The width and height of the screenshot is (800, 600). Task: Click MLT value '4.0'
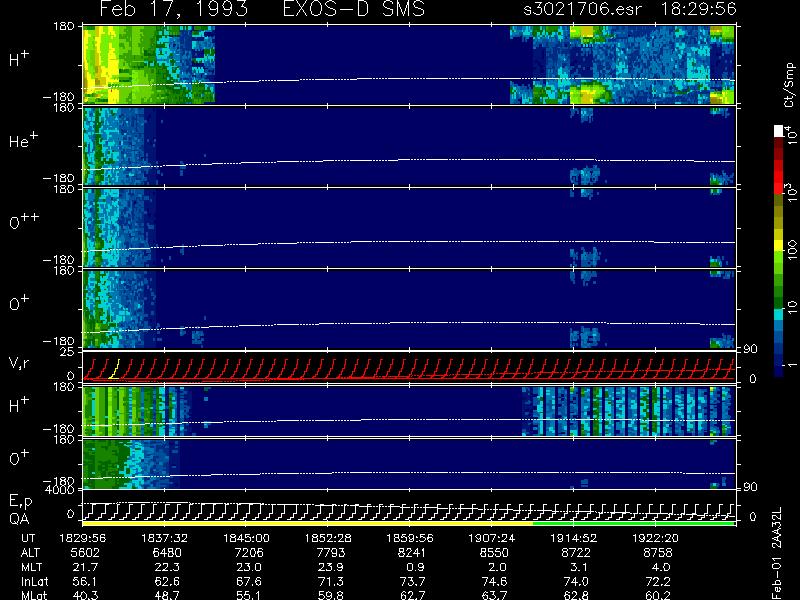661,567
